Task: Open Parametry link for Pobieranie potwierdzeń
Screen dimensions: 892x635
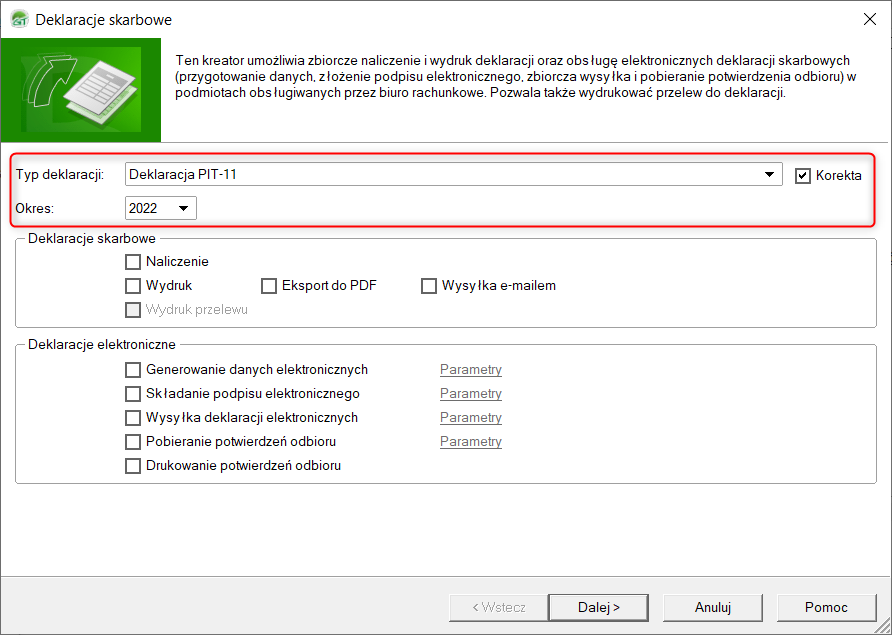Action: (470, 442)
